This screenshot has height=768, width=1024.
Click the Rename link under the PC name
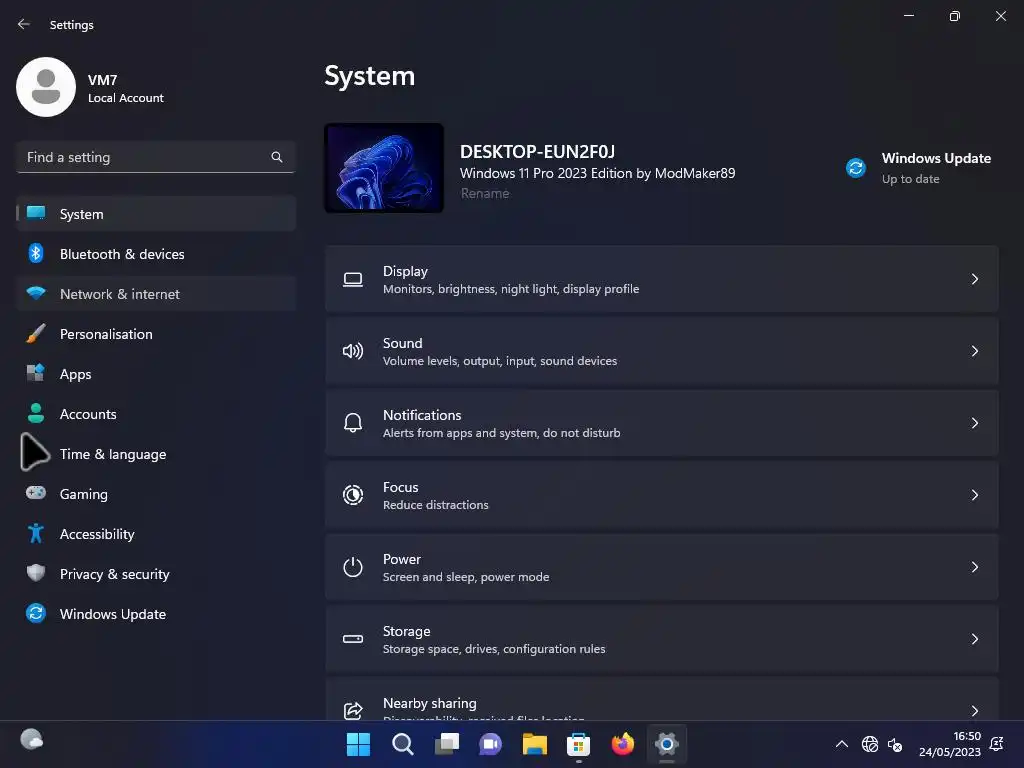point(485,193)
